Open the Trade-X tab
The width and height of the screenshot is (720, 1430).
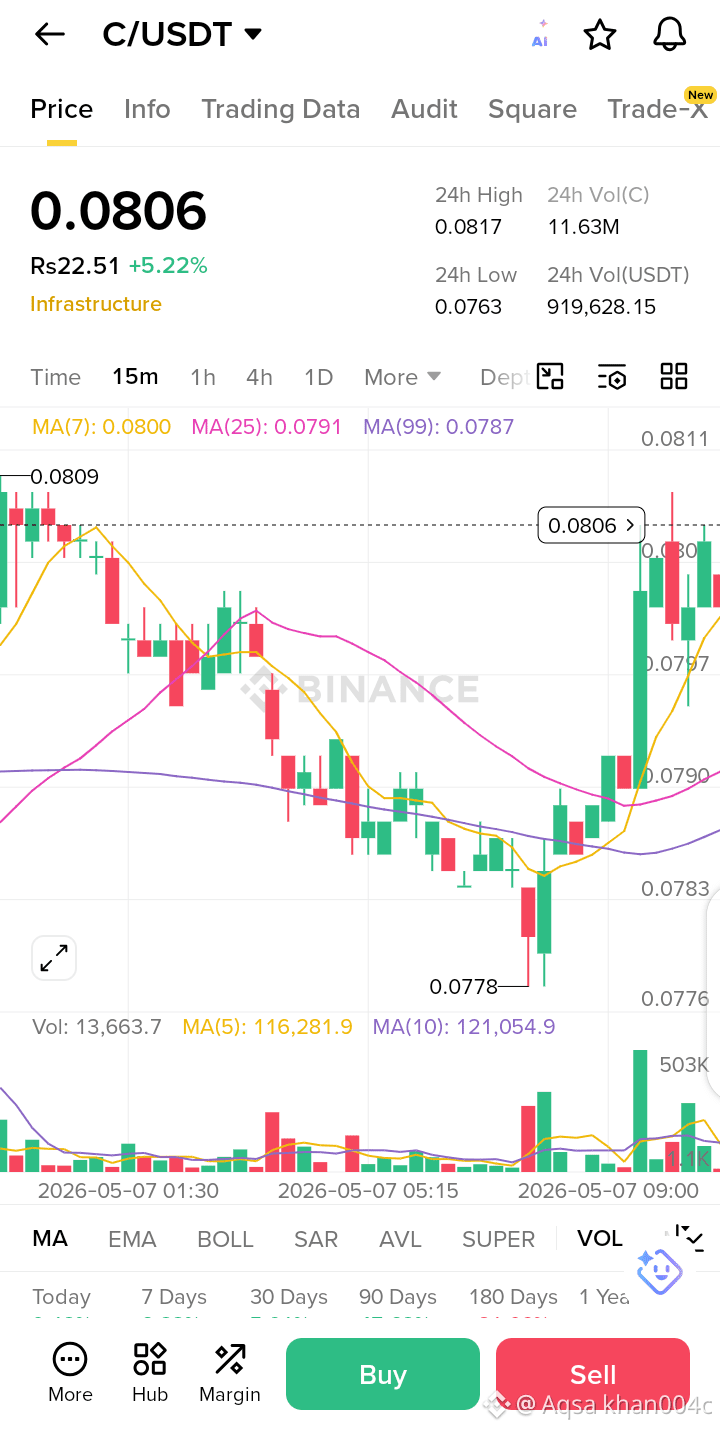click(x=658, y=109)
